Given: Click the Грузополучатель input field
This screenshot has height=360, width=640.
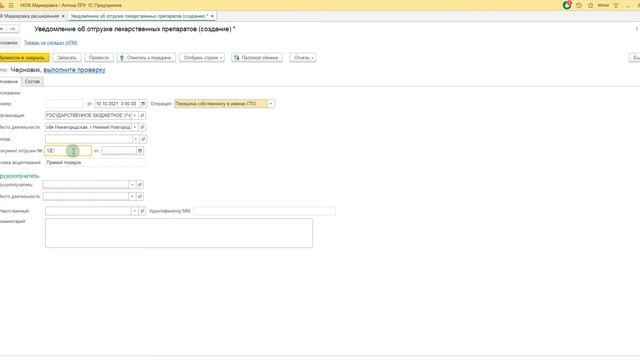Looking at the screenshot, I should [85, 185].
